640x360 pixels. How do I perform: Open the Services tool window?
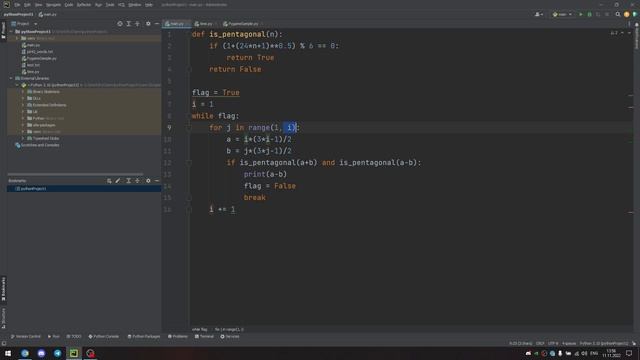(230, 336)
